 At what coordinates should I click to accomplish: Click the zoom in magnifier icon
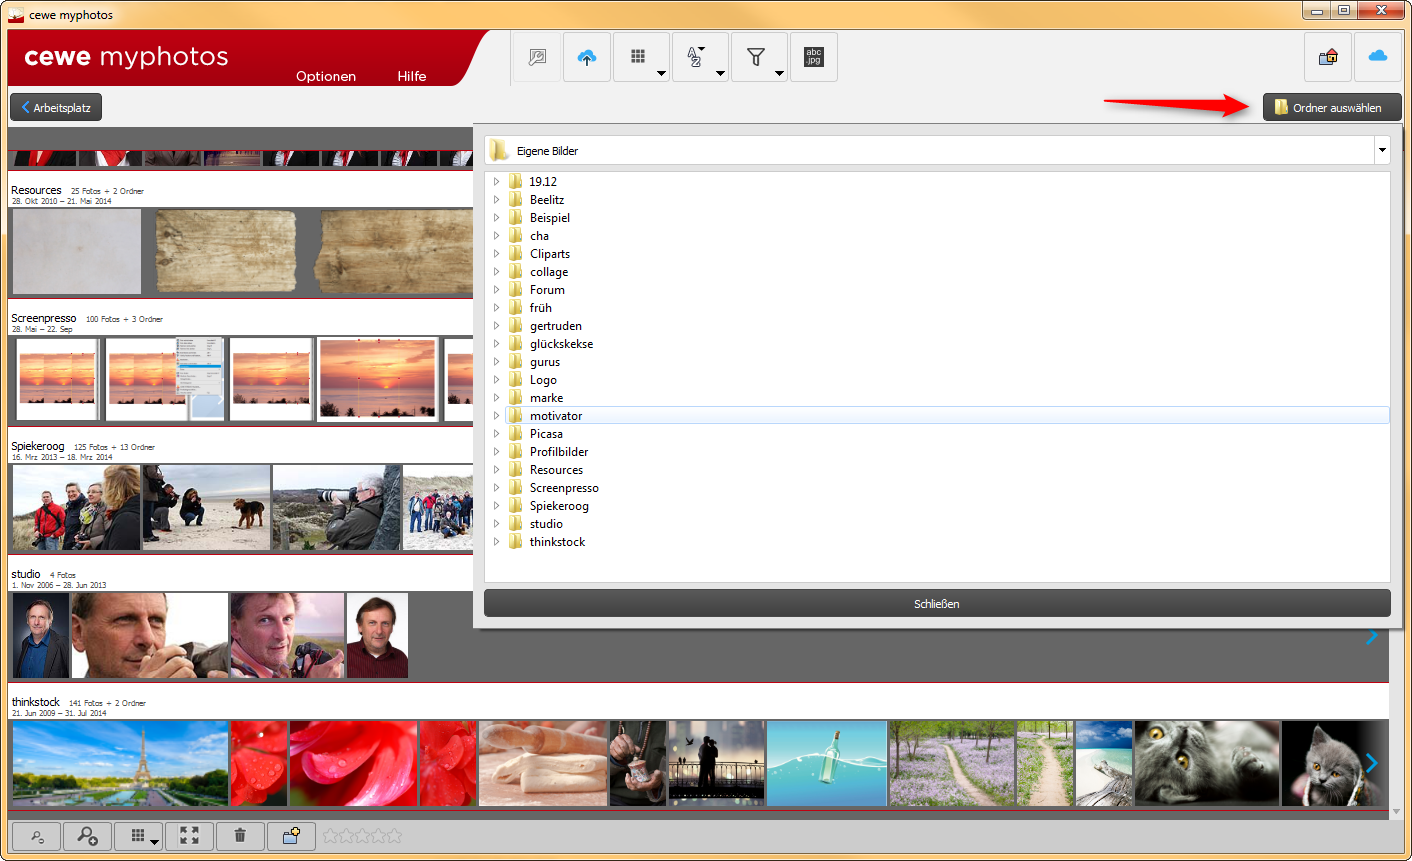87,836
